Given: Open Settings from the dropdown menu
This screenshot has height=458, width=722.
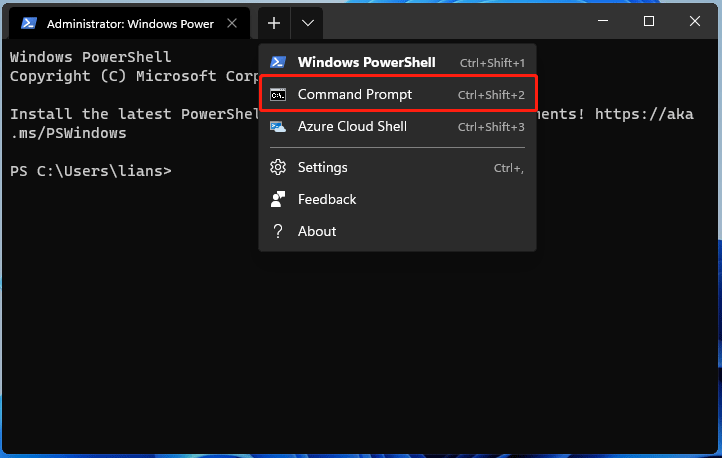Looking at the screenshot, I should 323,167.
